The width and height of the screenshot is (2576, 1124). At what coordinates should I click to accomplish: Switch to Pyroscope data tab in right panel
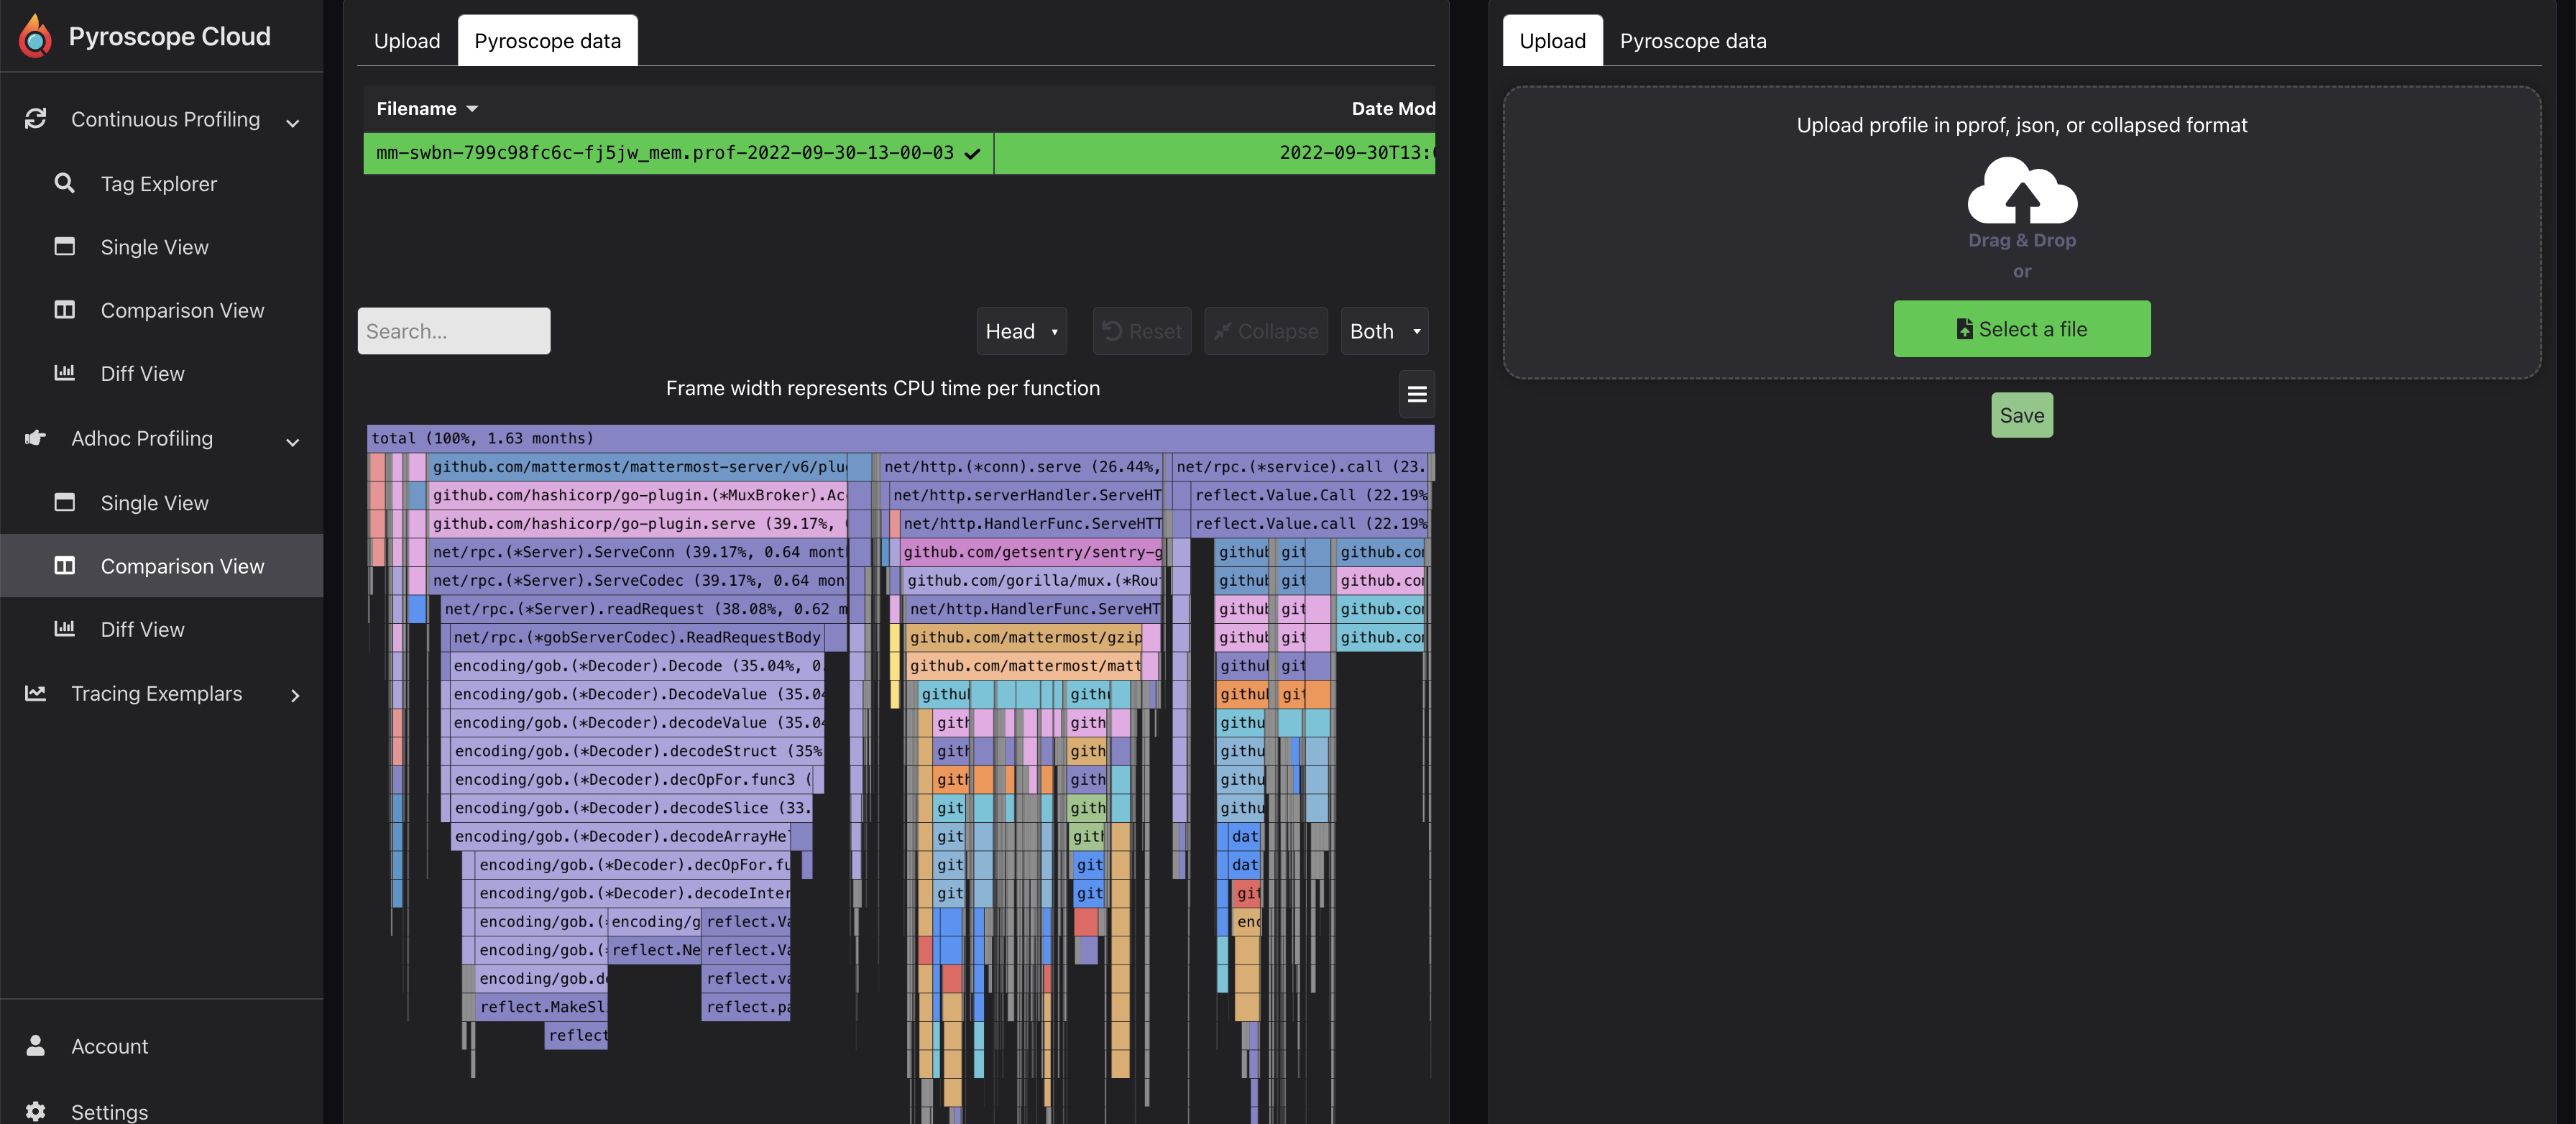pos(1693,41)
